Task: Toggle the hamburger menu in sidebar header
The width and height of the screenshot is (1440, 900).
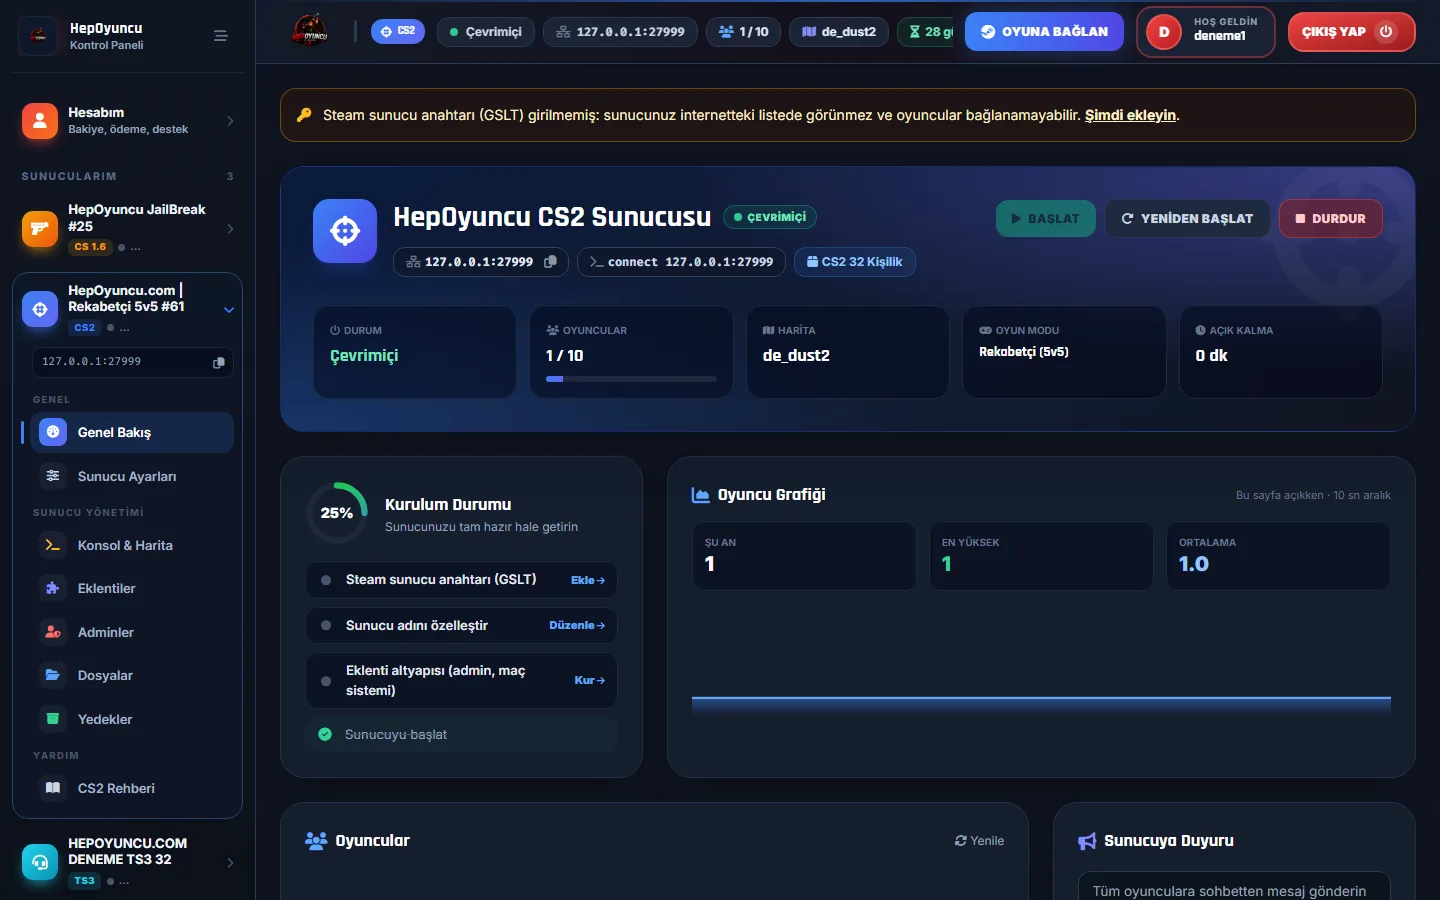Action: [x=221, y=36]
